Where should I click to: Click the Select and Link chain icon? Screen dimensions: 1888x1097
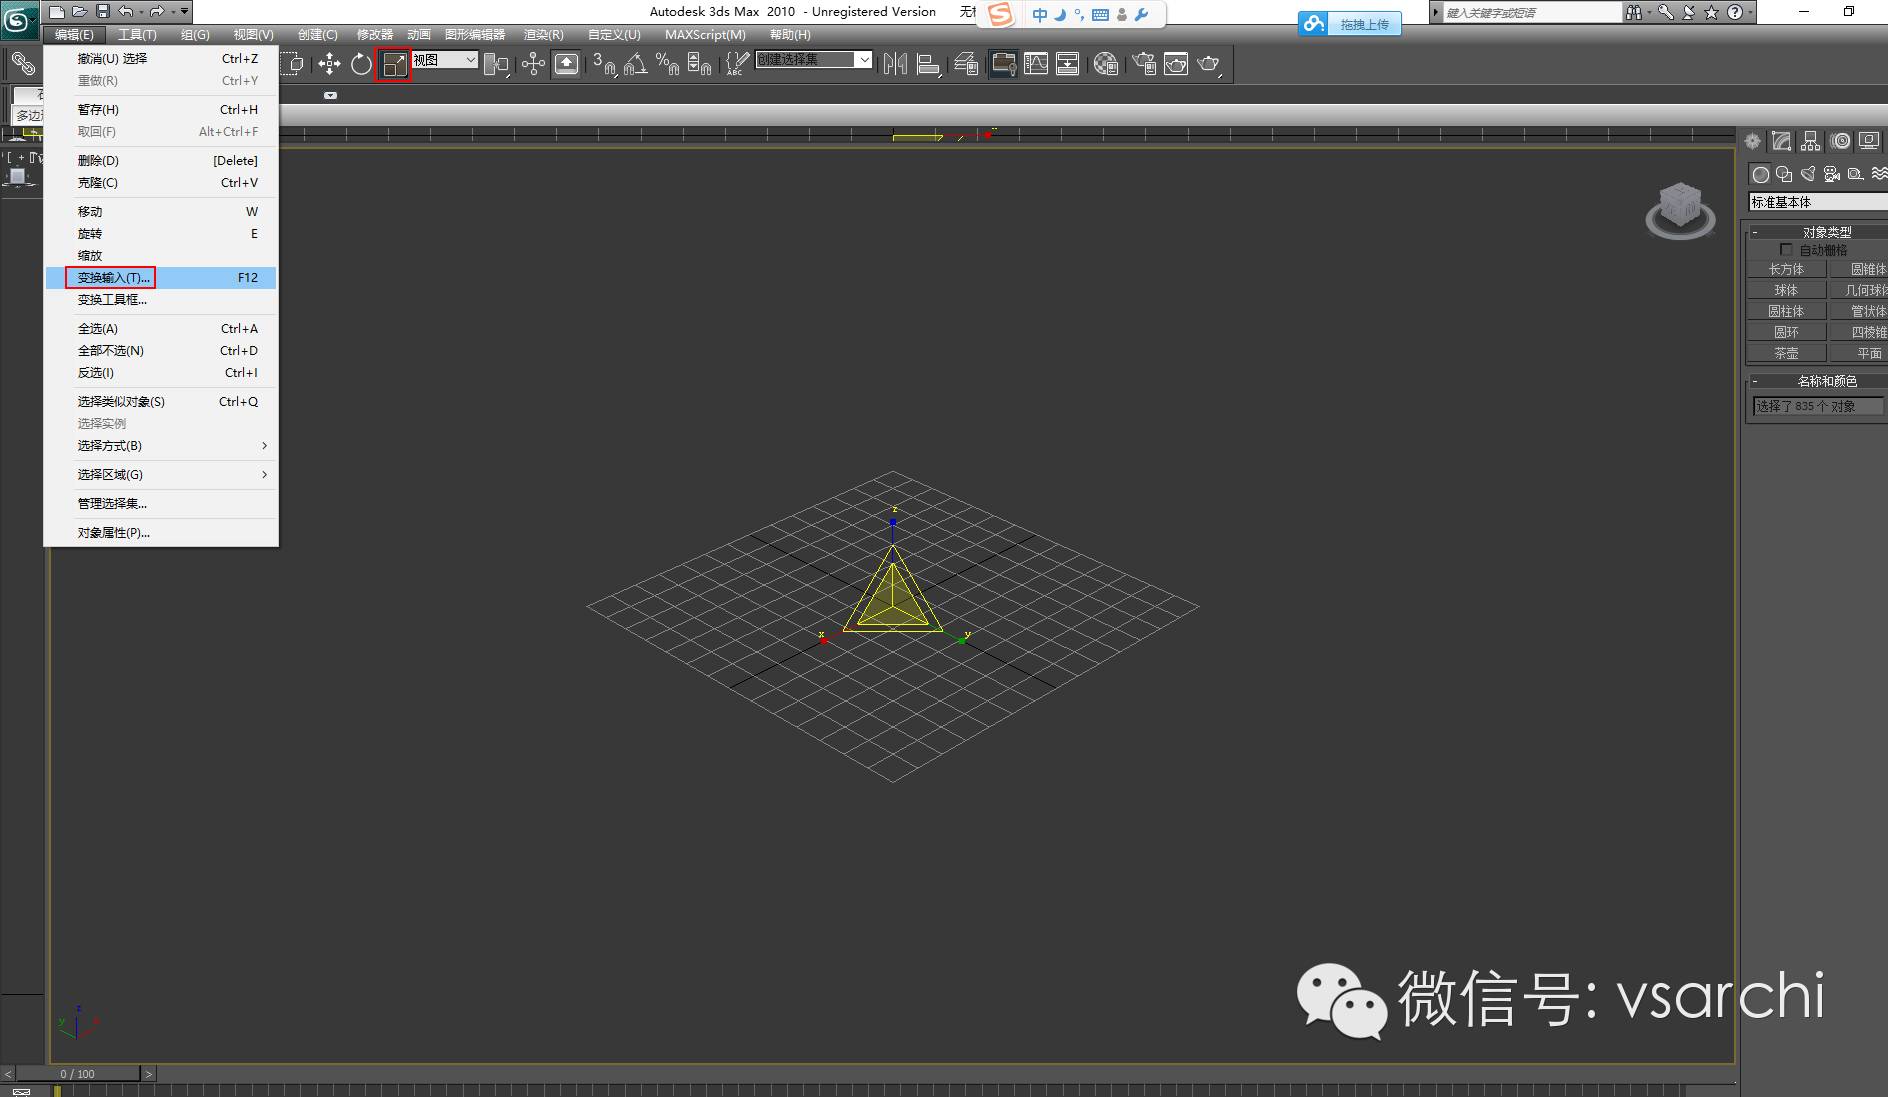click(x=22, y=64)
